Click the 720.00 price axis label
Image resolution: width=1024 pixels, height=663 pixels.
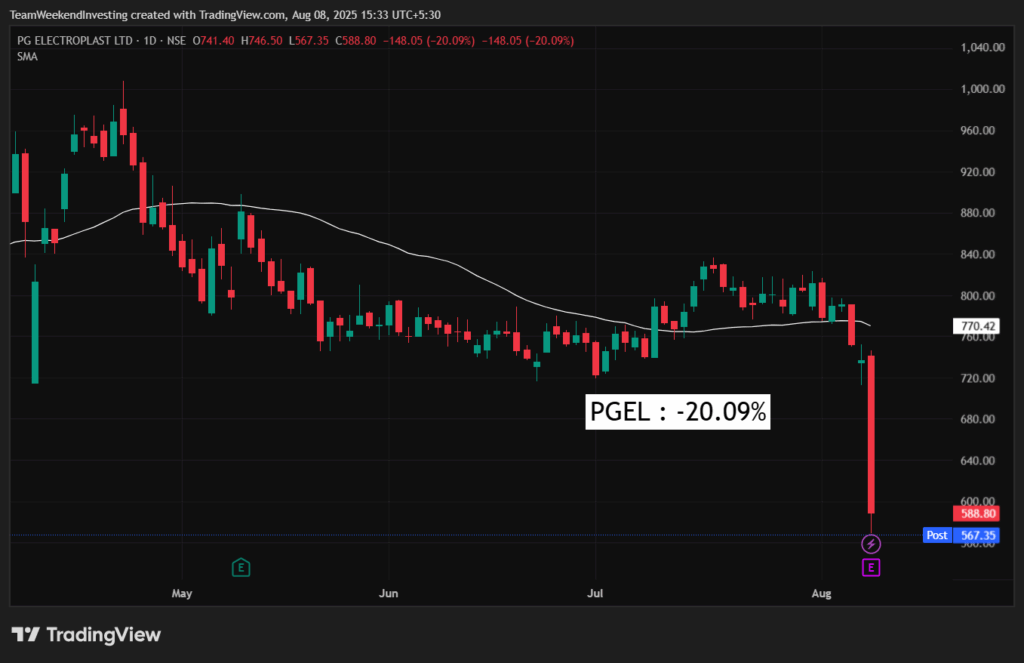click(x=978, y=378)
